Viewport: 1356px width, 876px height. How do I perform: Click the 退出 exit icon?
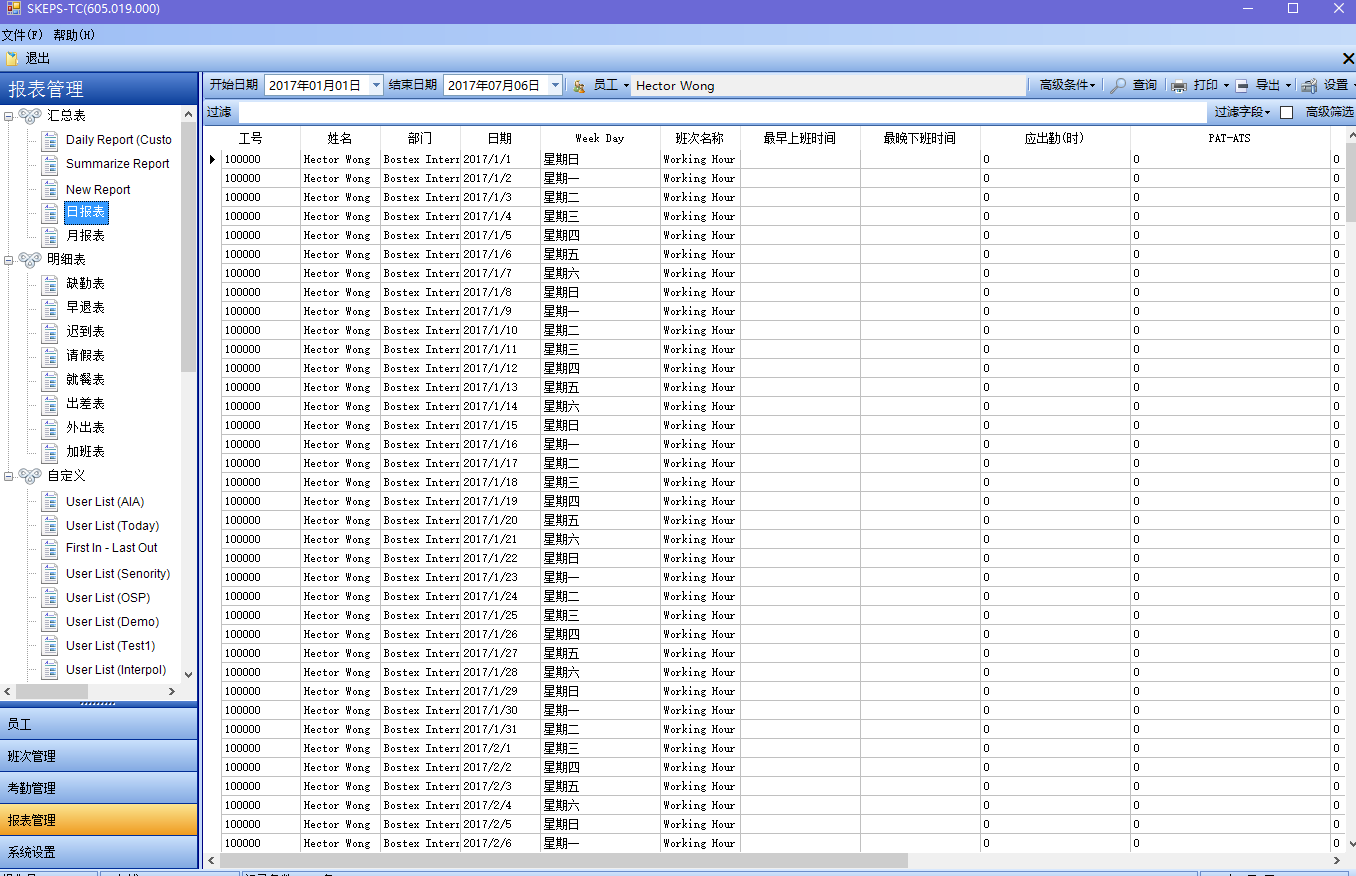pos(12,59)
